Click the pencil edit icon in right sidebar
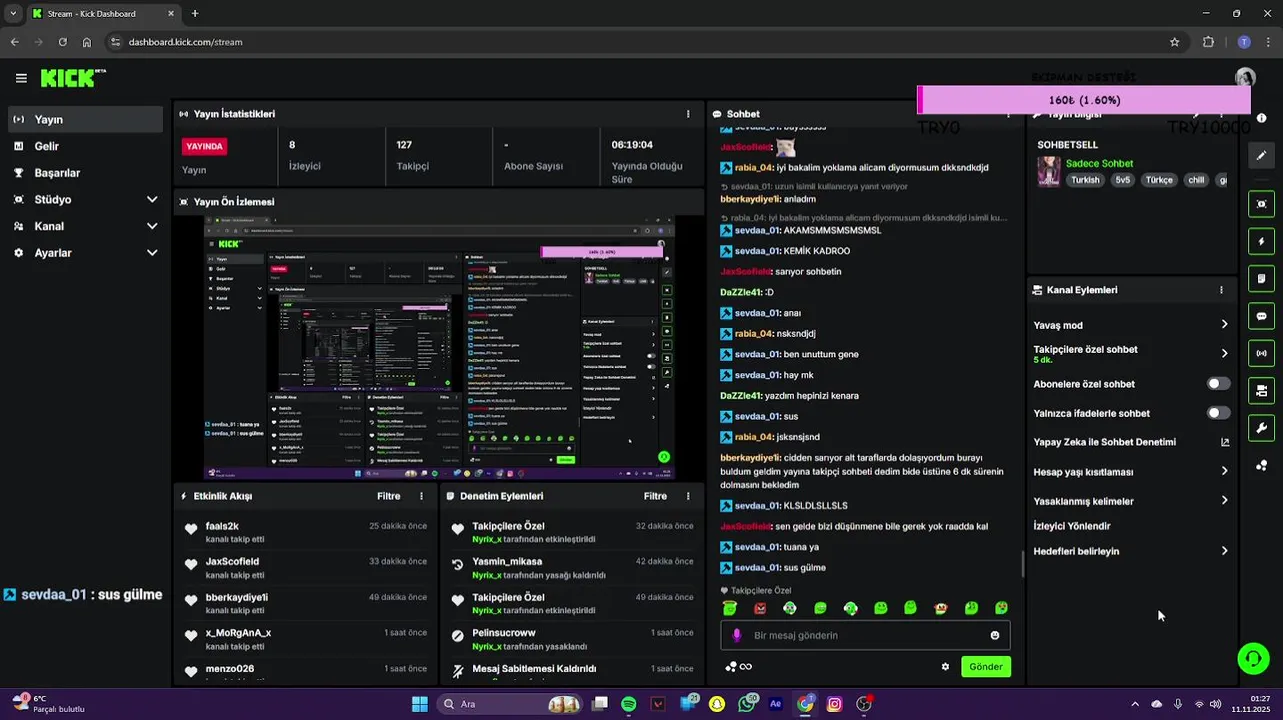 coord(1261,156)
